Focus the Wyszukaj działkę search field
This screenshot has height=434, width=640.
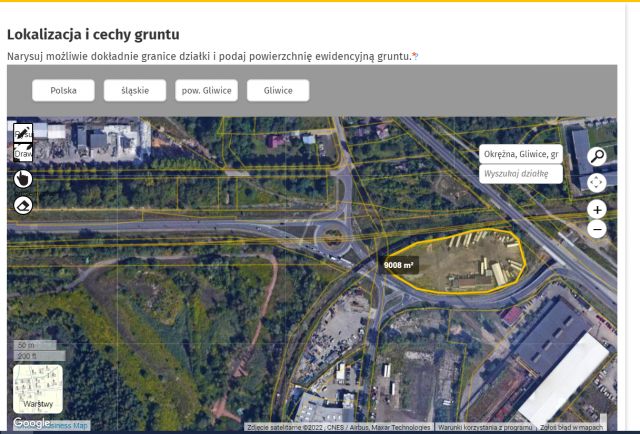521,174
